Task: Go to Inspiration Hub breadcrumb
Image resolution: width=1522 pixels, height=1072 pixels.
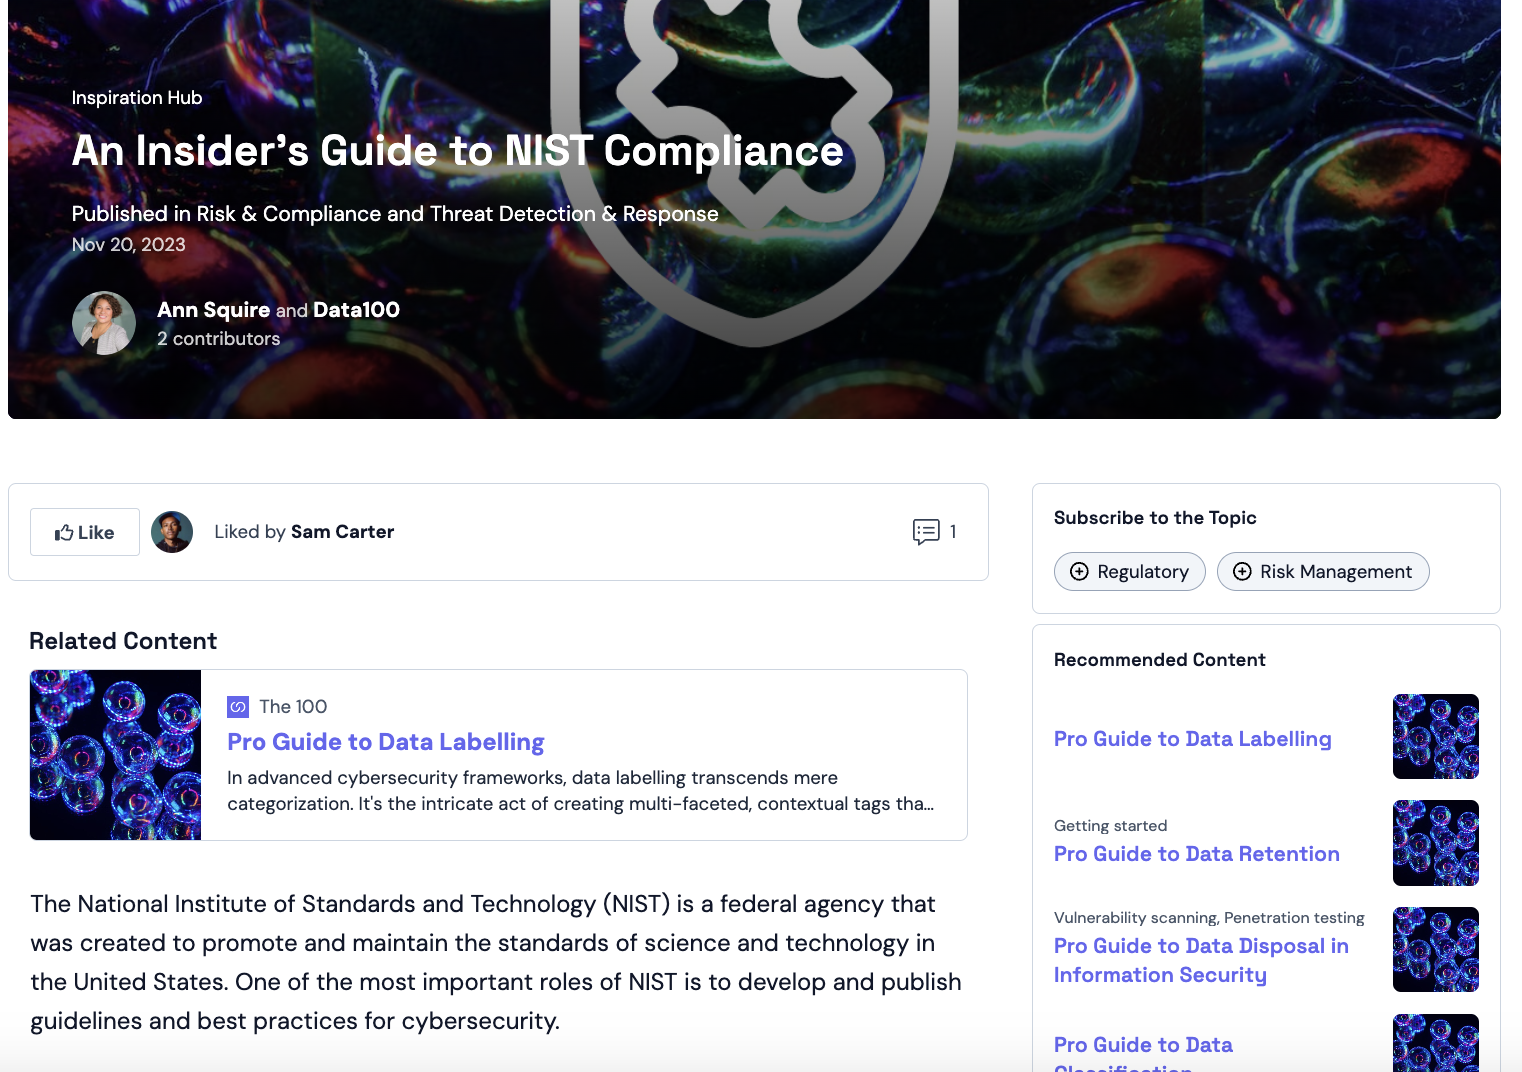Action: (137, 98)
